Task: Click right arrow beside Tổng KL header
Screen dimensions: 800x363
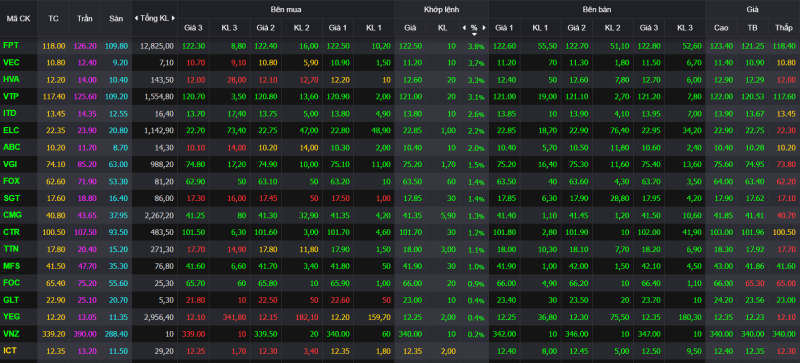Action: click(x=173, y=18)
